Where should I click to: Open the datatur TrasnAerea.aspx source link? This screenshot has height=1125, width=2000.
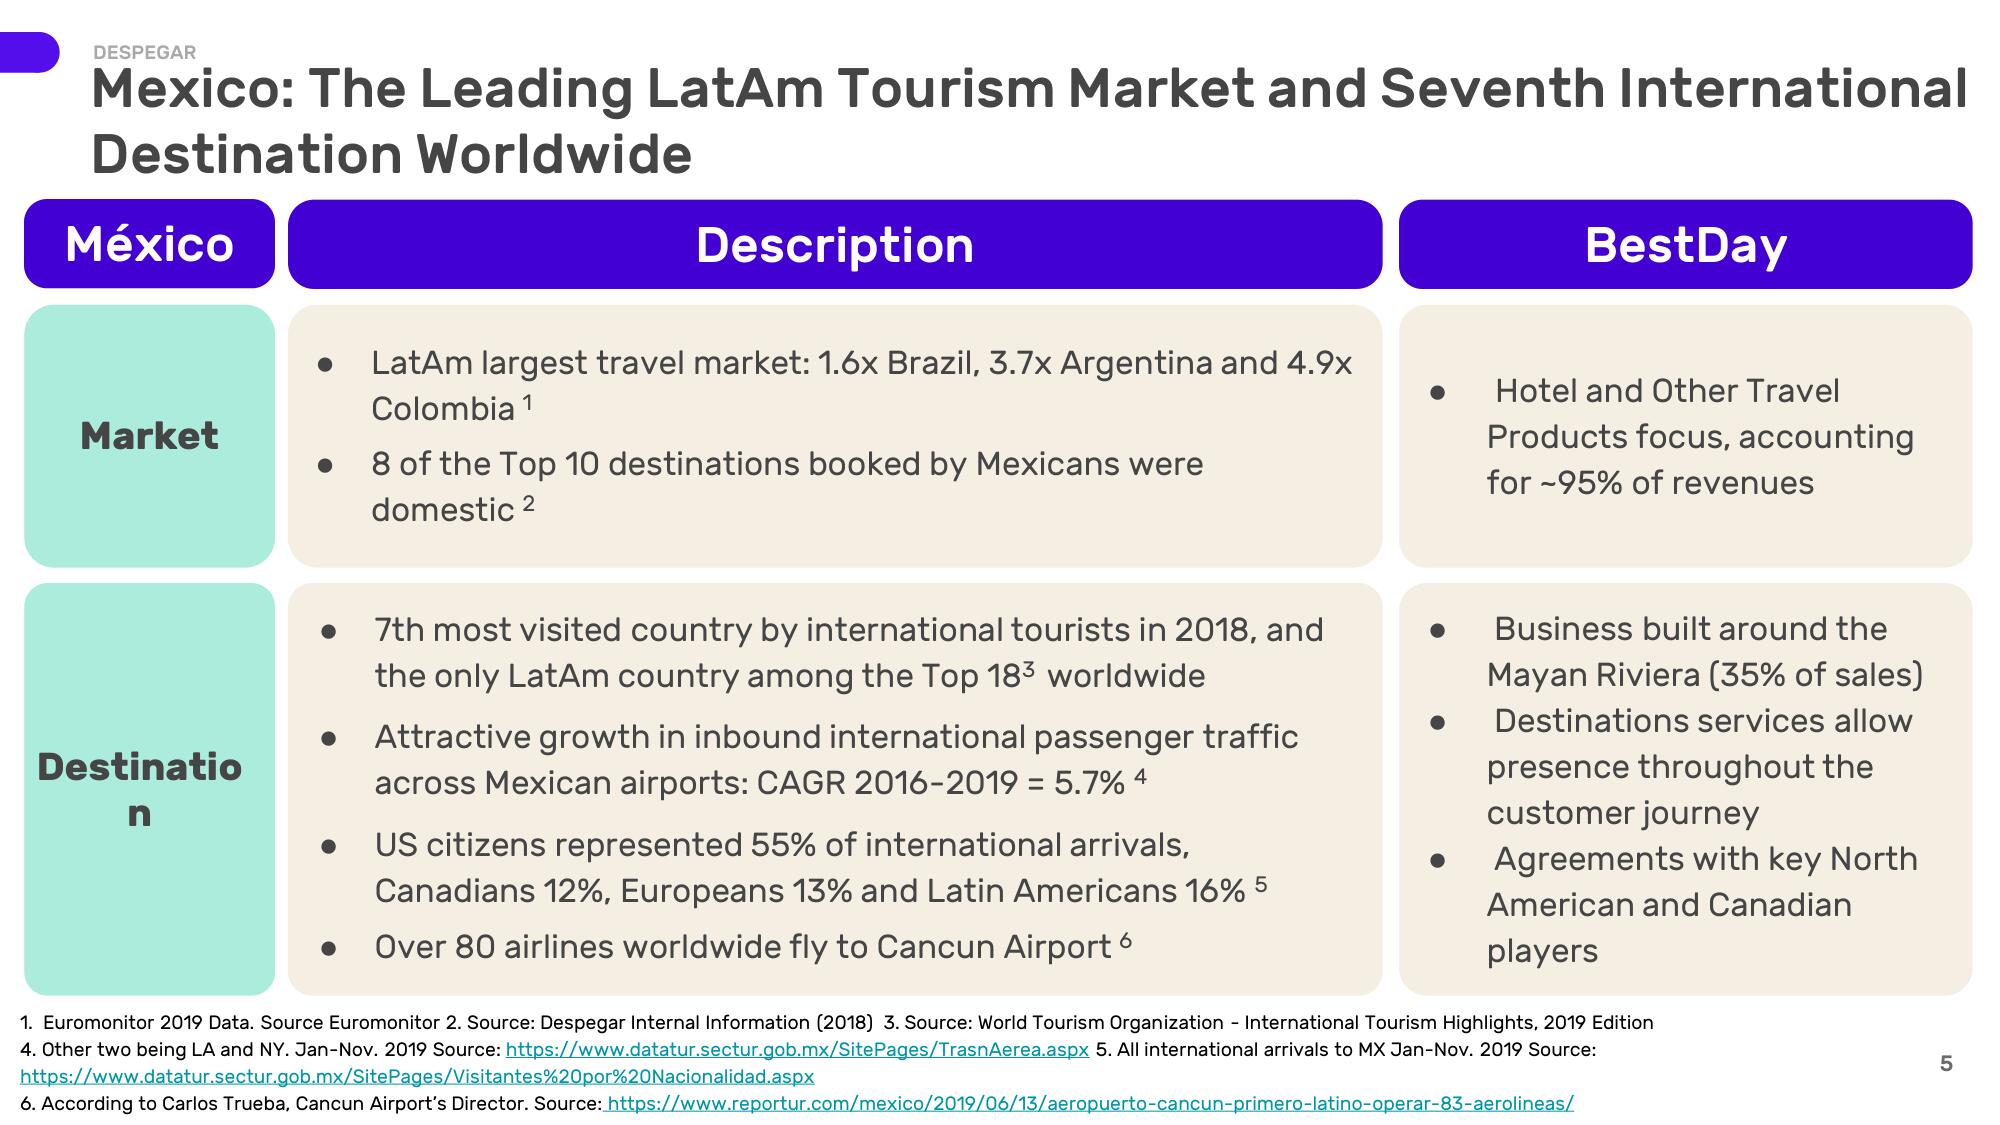[797, 1050]
